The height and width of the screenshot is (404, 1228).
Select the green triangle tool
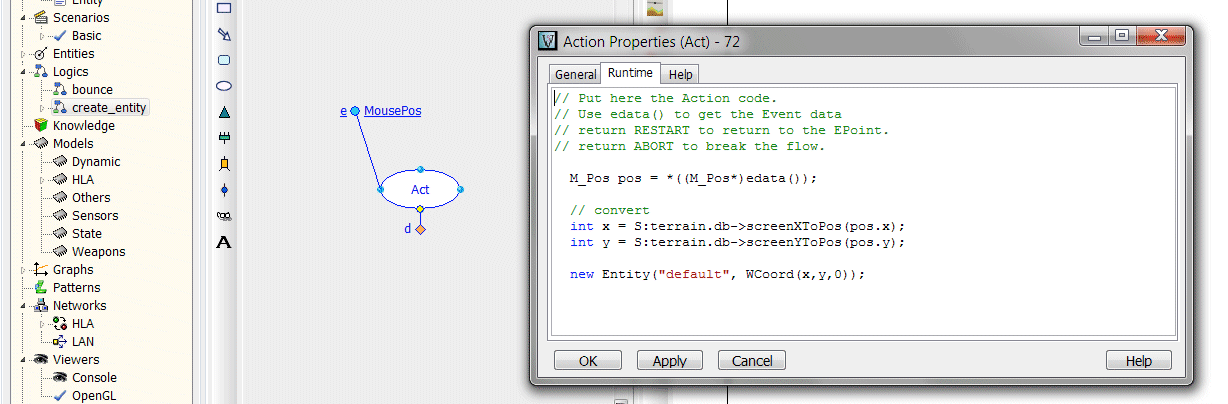click(224, 112)
